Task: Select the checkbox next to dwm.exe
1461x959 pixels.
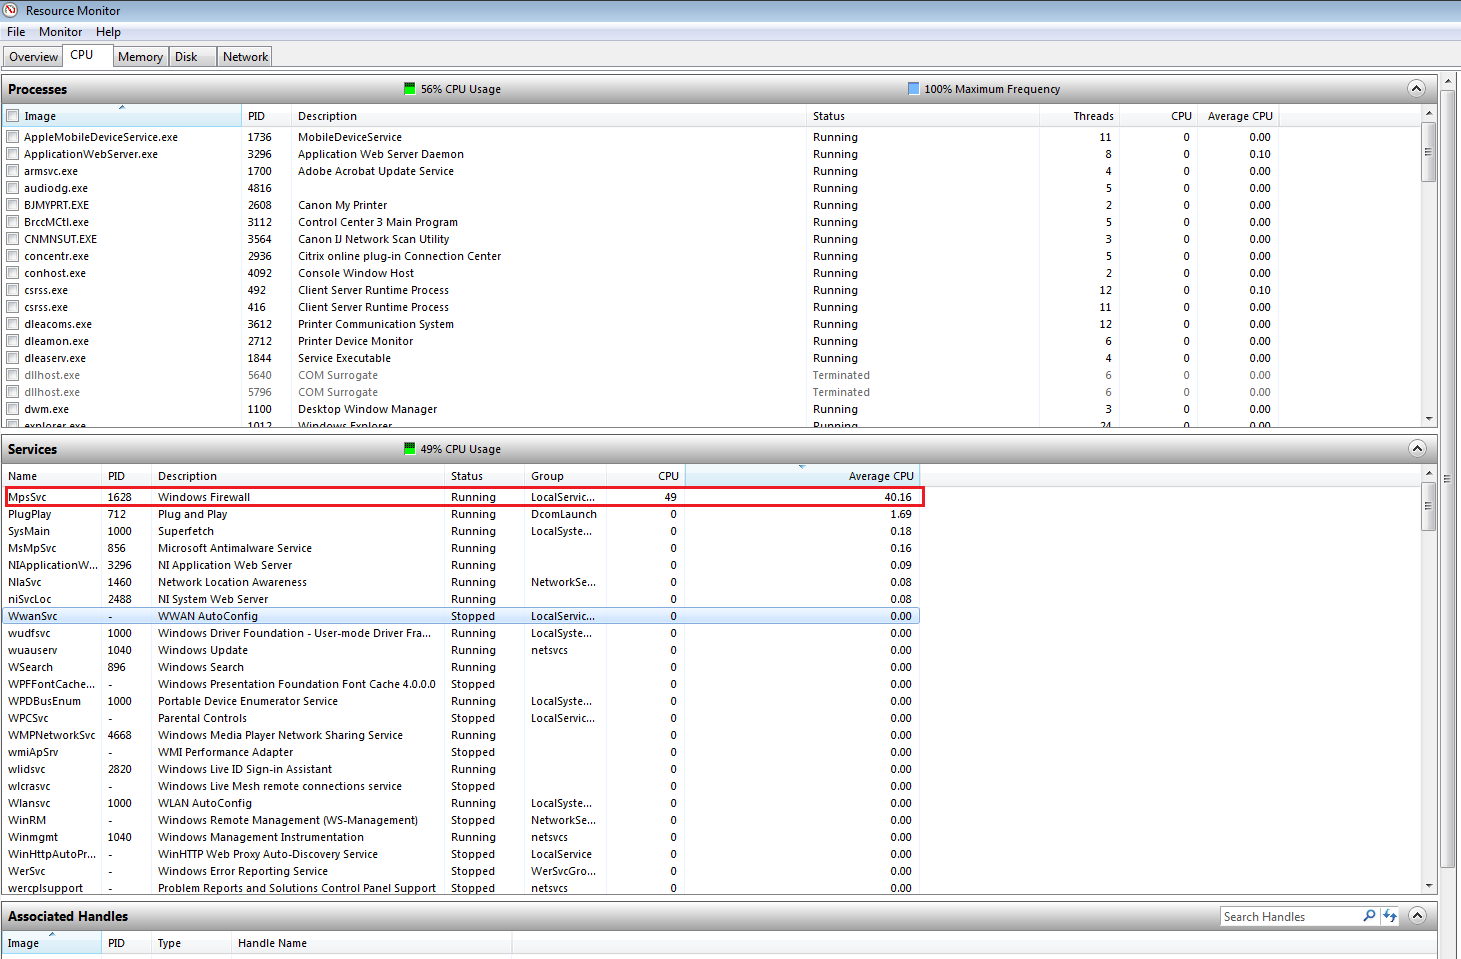Action: (x=13, y=409)
